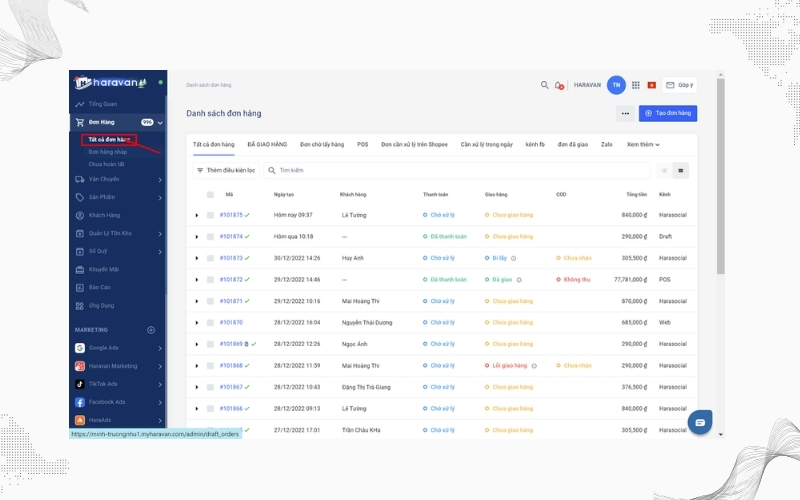
Task: Click Tạo đơn hàng button
Action: click(x=667, y=114)
